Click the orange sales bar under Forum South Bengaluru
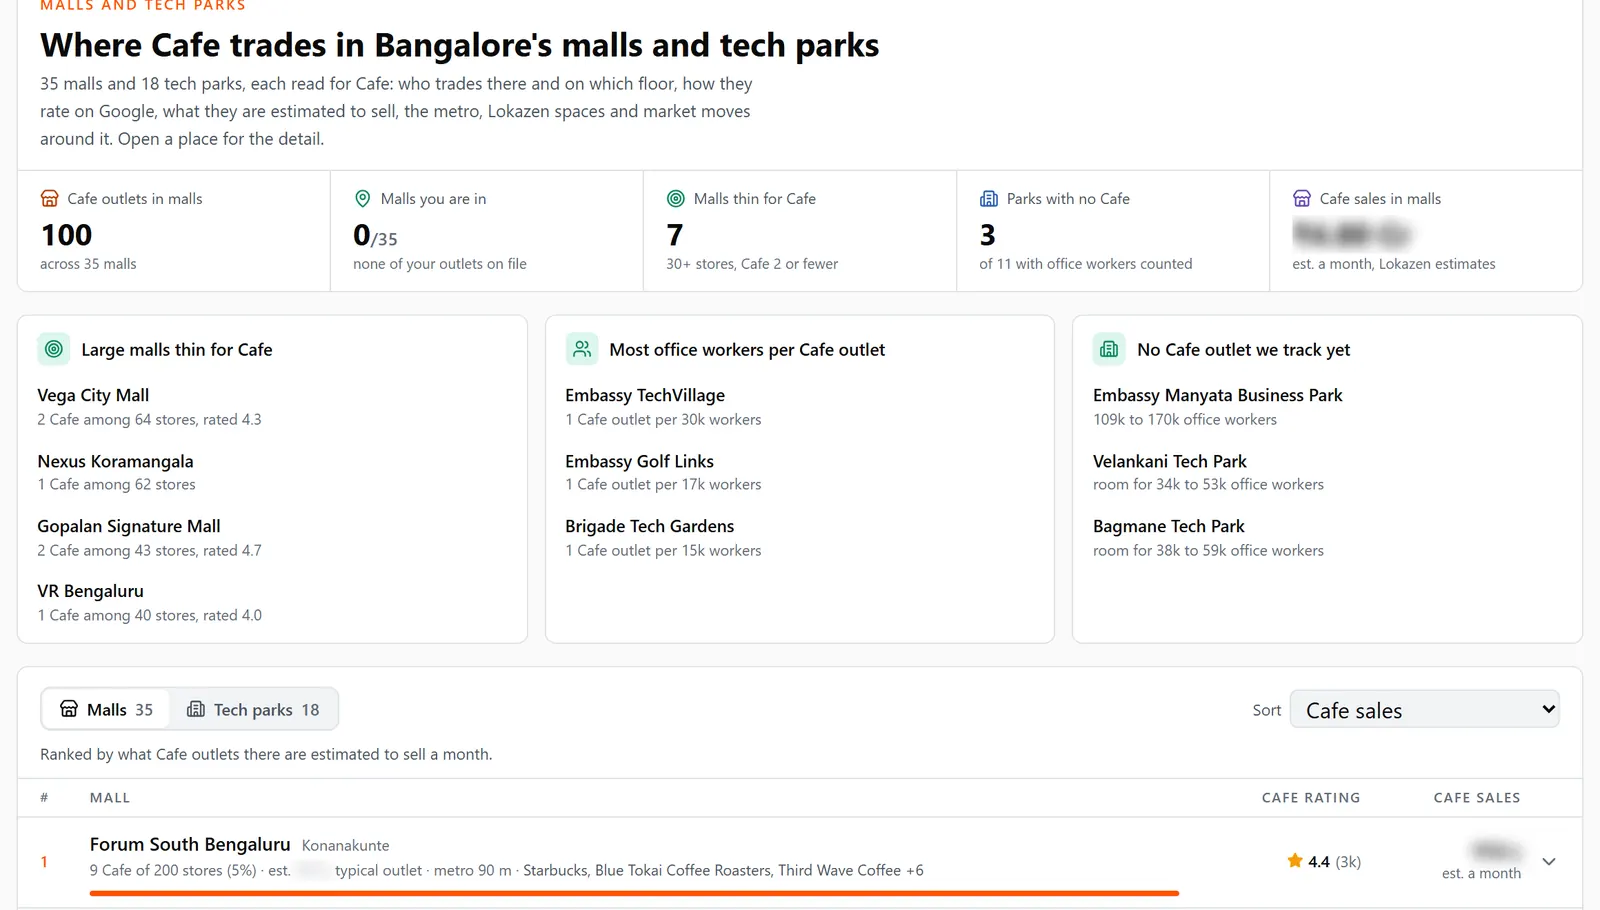 click(x=634, y=893)
